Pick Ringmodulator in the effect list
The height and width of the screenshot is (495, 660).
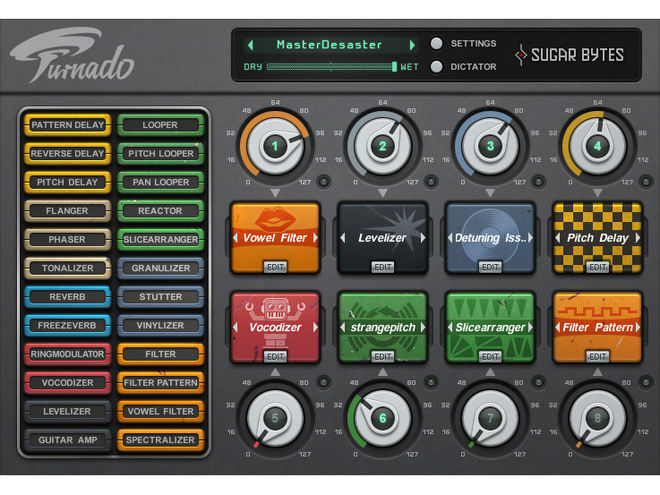67,354
